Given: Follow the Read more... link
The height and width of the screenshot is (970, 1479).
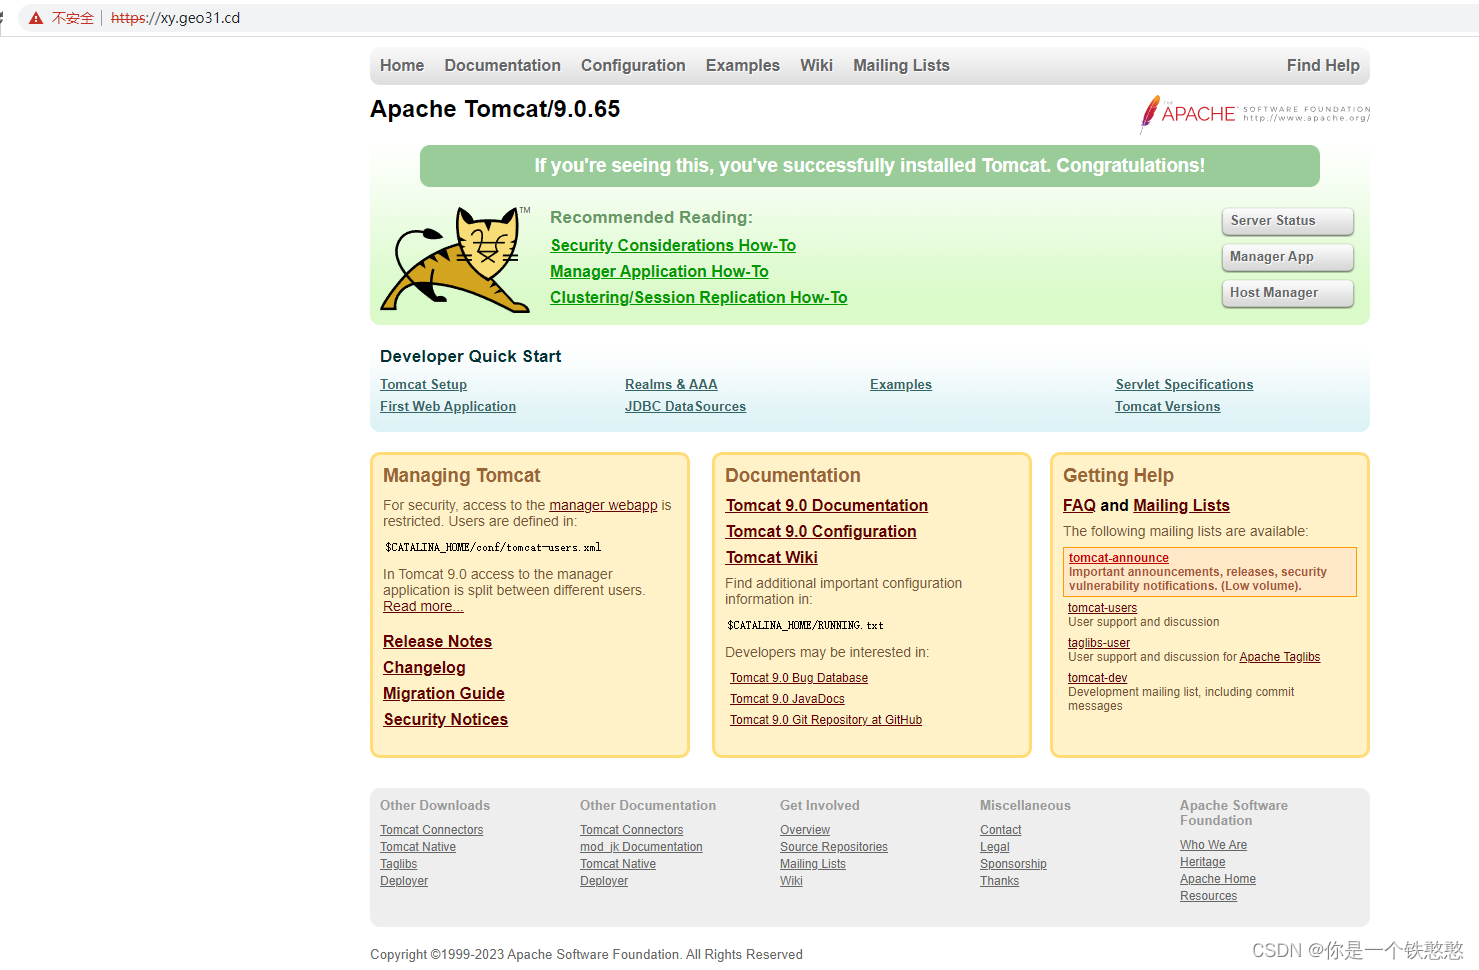Looking at the screenshot, I should (x=423, y=606).
